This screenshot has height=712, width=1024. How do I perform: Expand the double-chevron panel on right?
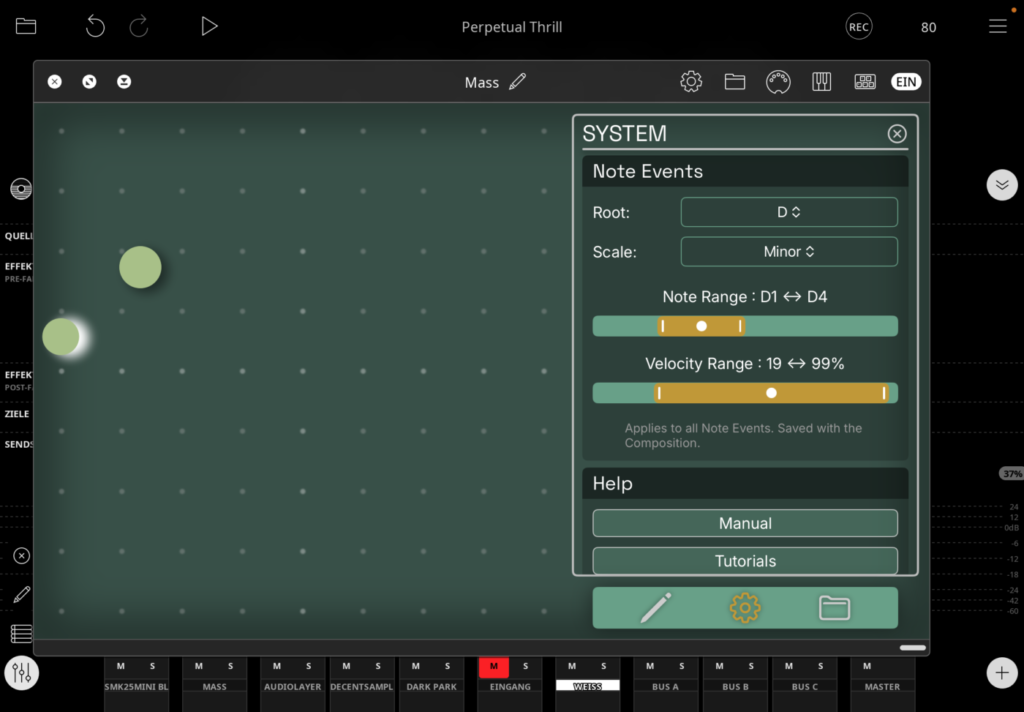coord(1001,185)
